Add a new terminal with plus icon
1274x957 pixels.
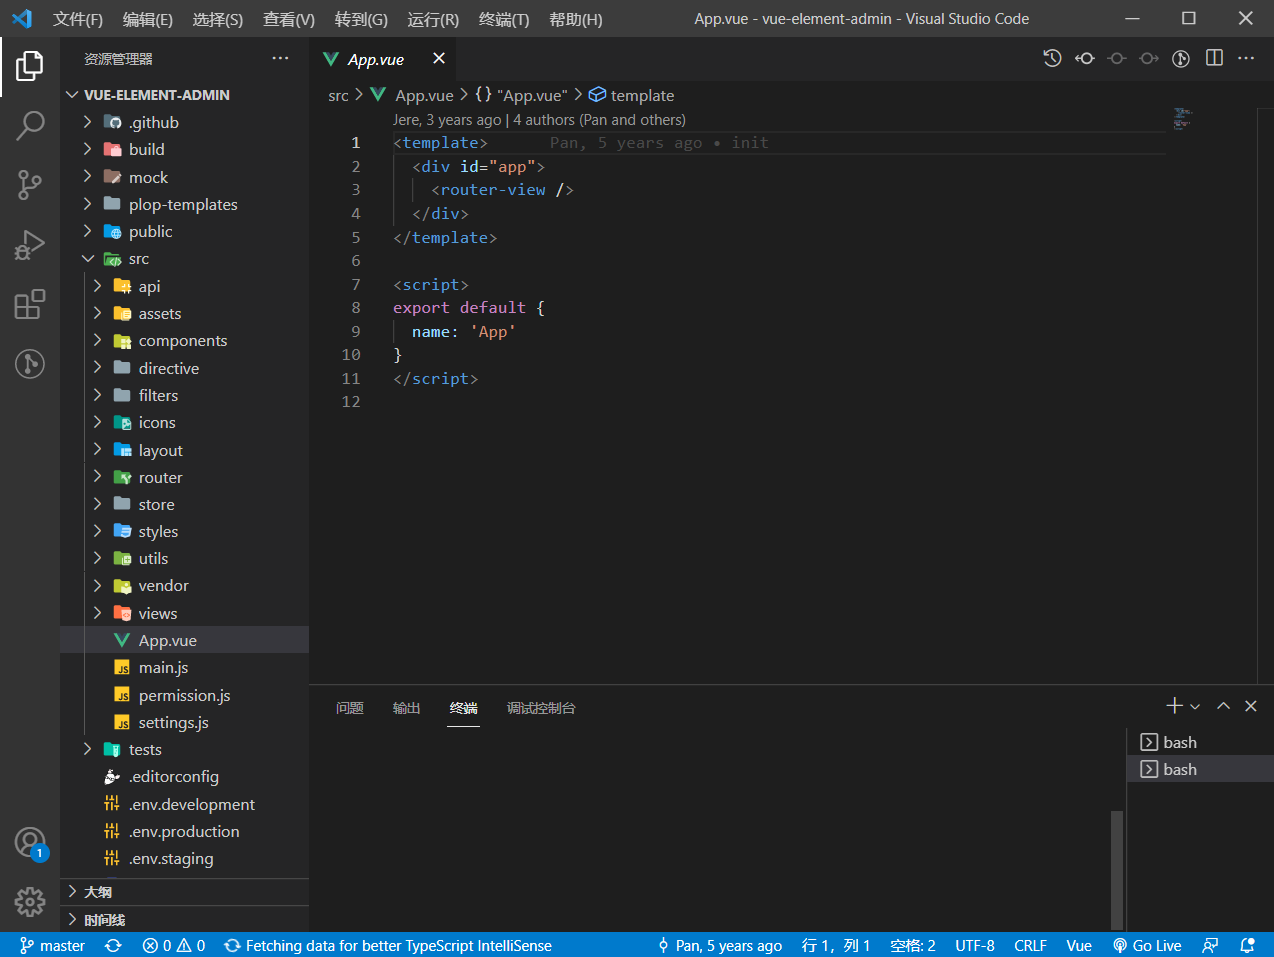[x=1174, y=706]
